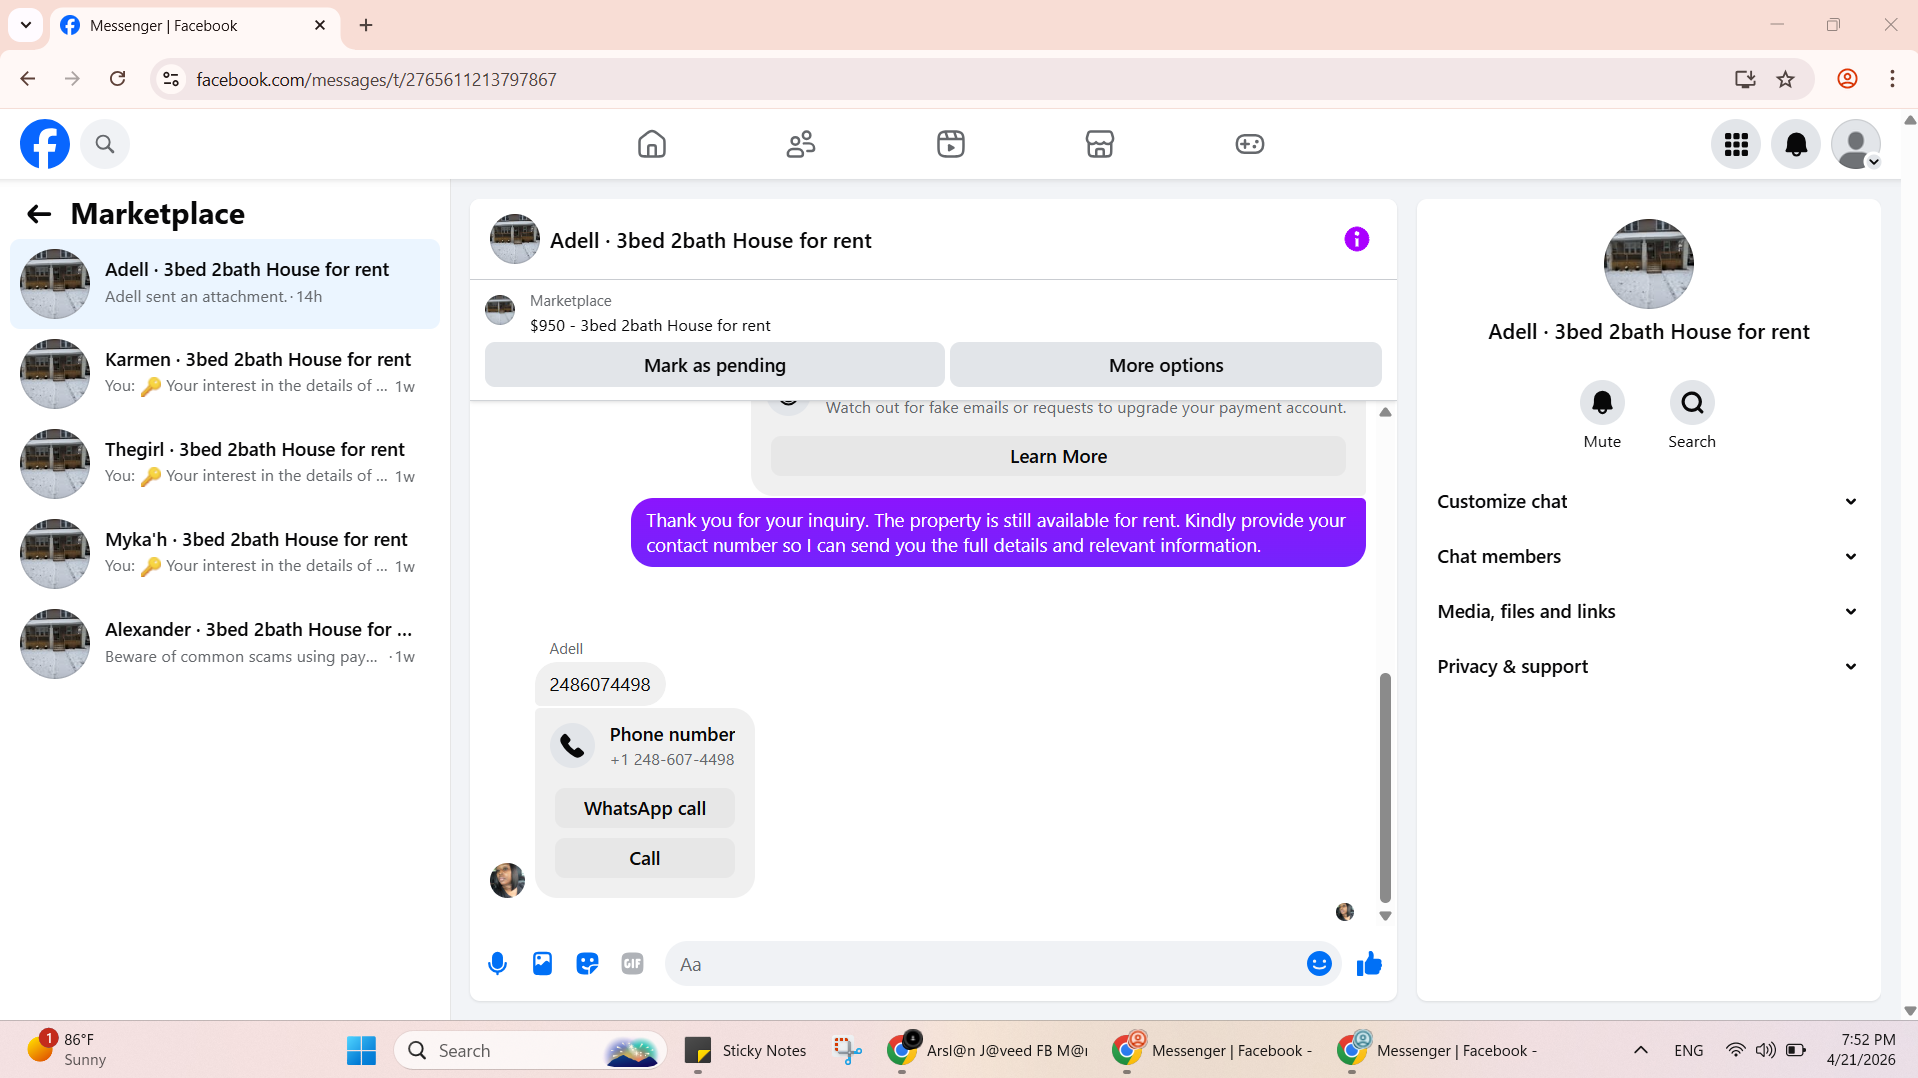
Task: Mute this conversation with the bell icon
Action: 1602,403
